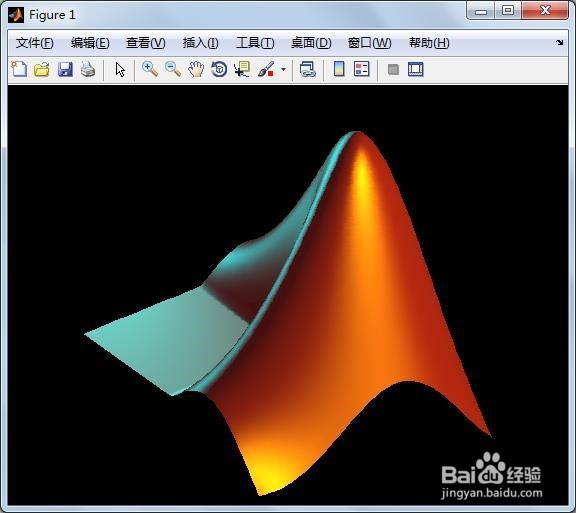The image size is (576, 513).
Task: Create a new figure with toolbar icon
Action: 19,69
